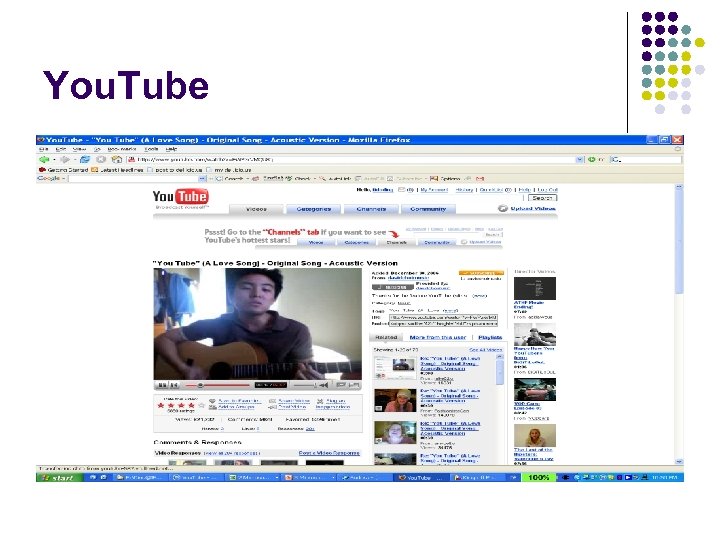Click the green Back arrow in Firefox

tap(44, 159)
